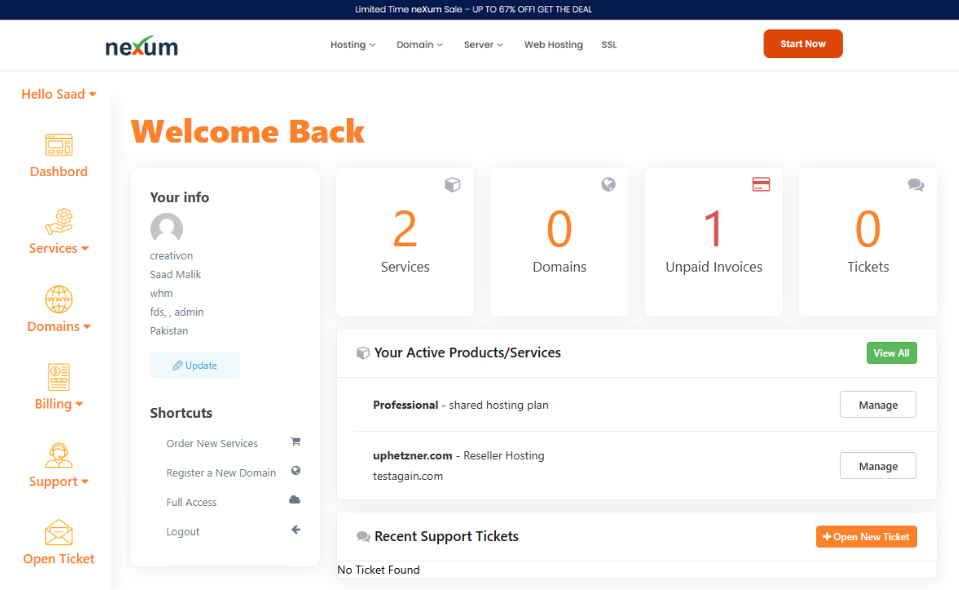Viewport: 959px width, 590px height.
Task: Click the shopping cart icon beside Order New Services
Action: [x=295, y=442]
